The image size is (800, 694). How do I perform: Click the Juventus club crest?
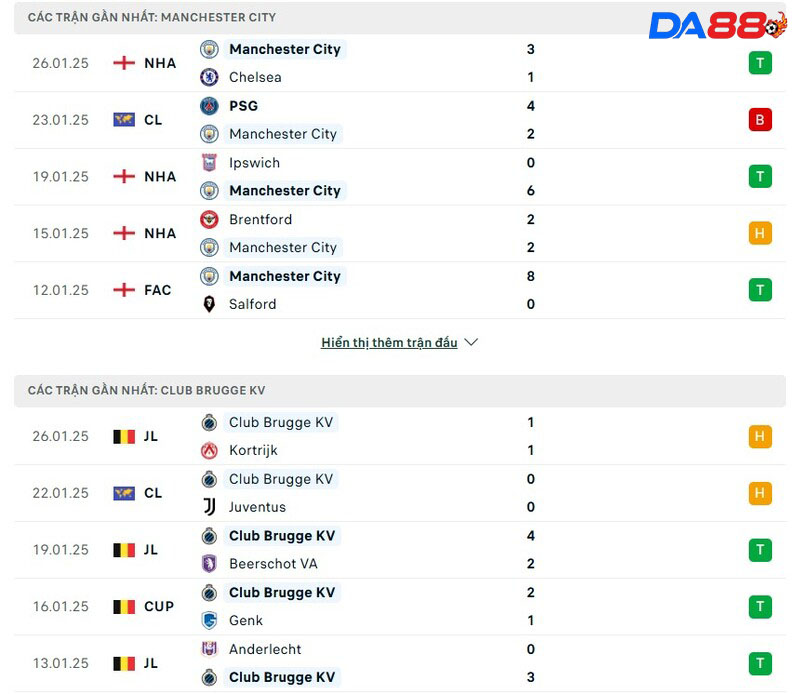point(209,507)
